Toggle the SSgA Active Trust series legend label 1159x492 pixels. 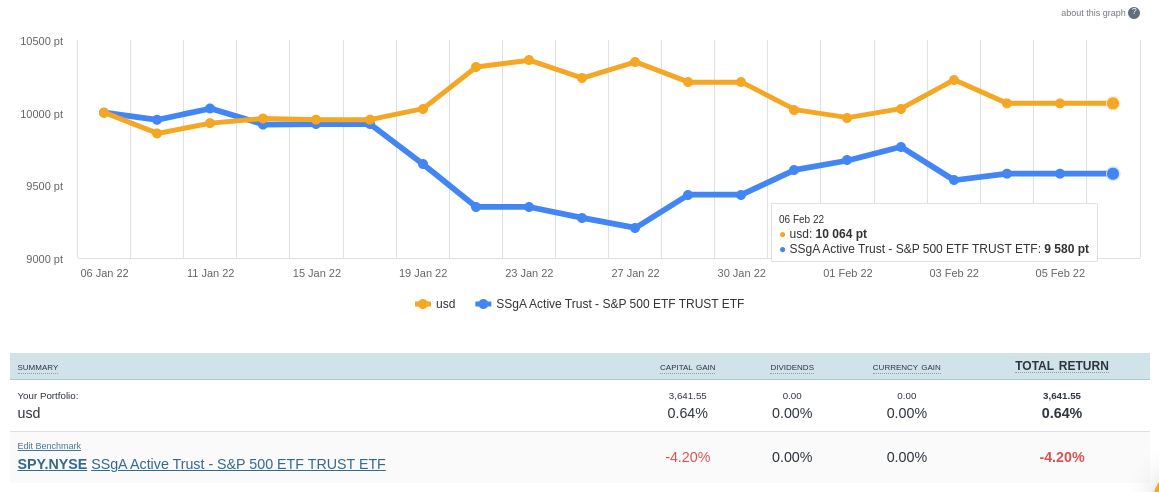pyautogui.click(x=620, y=304)
